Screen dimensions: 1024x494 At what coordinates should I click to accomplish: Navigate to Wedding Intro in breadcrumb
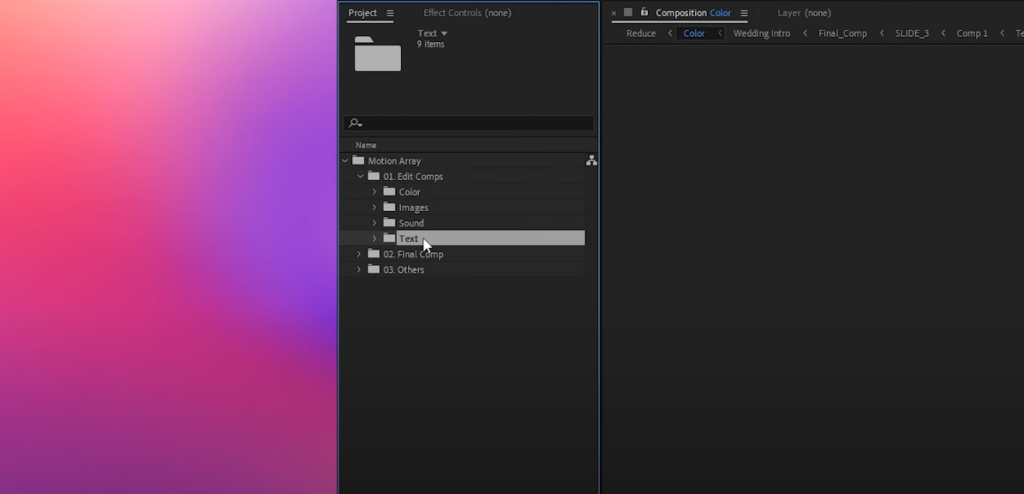(x=761, y=33)
